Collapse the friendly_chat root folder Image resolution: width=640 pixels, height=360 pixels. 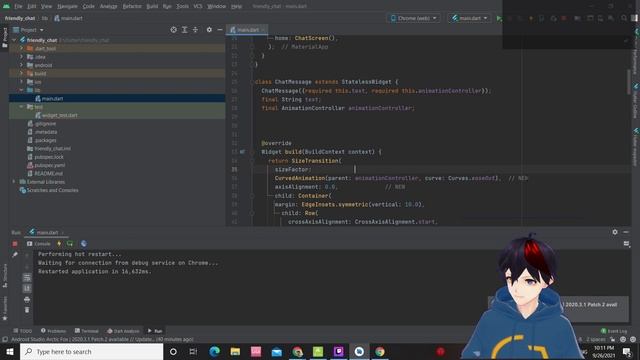[15, 40]
